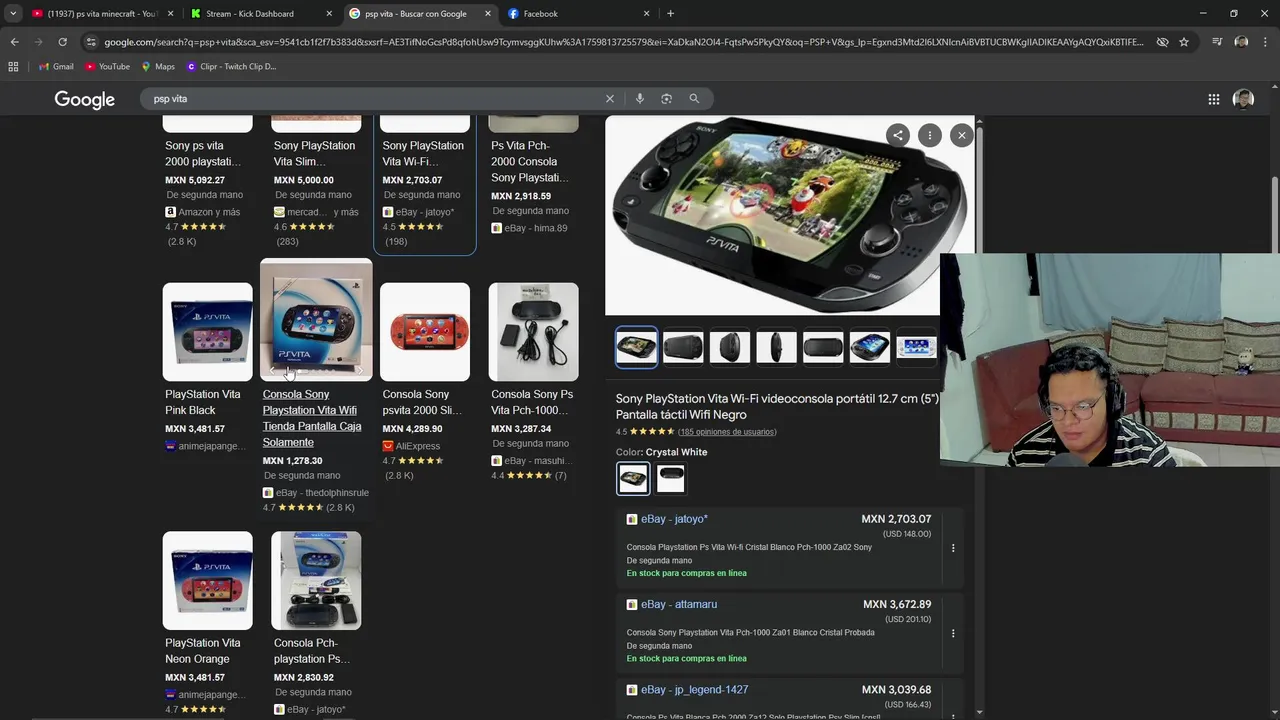The image size is (1280, 720).
Task: Open the site information icon in the address bar
Action: (92, 42)
